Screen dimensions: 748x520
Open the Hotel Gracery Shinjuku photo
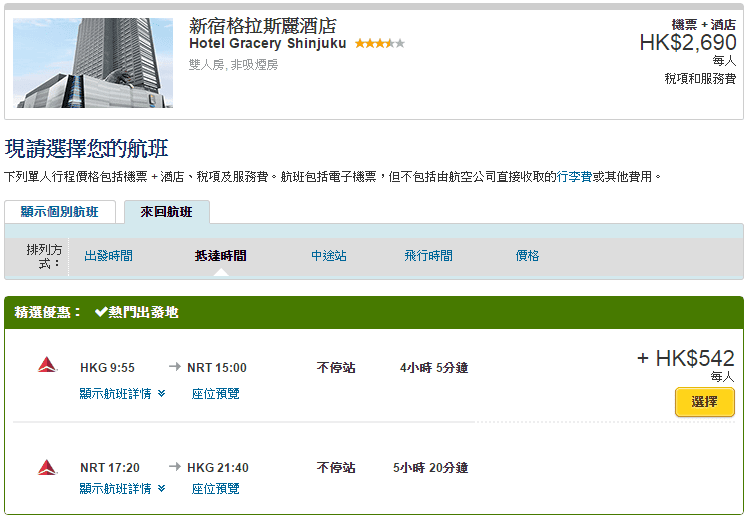[93, 63]
